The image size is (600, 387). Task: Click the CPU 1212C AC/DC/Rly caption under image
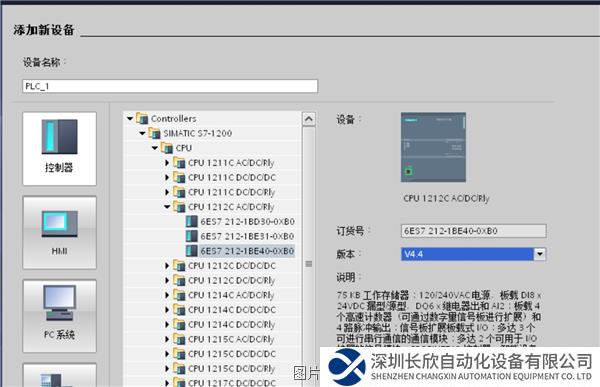pyautogui.click(x=446, y=199)
